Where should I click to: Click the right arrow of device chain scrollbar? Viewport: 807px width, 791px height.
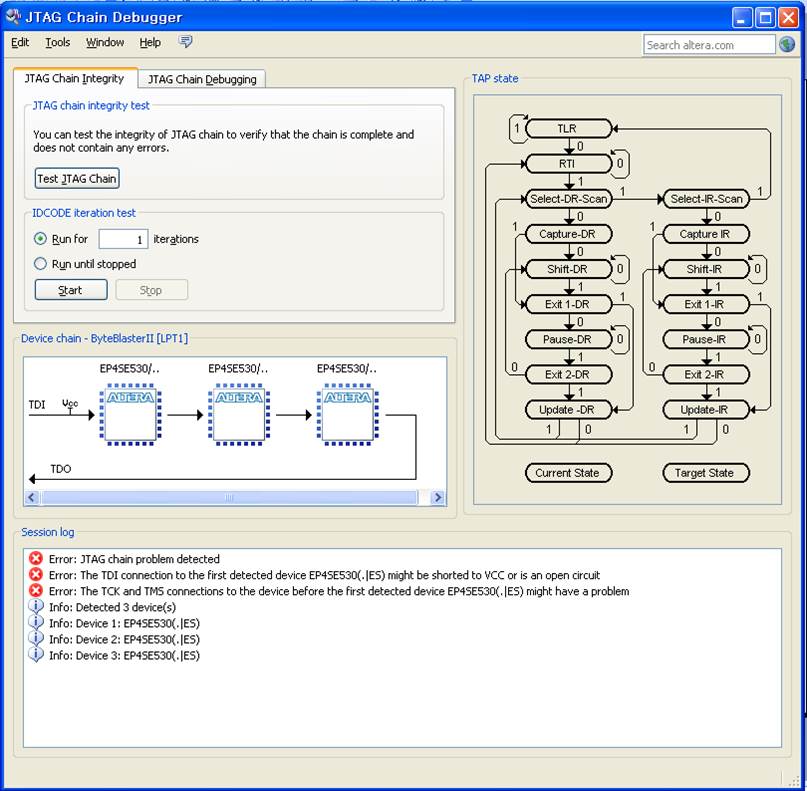437,497
